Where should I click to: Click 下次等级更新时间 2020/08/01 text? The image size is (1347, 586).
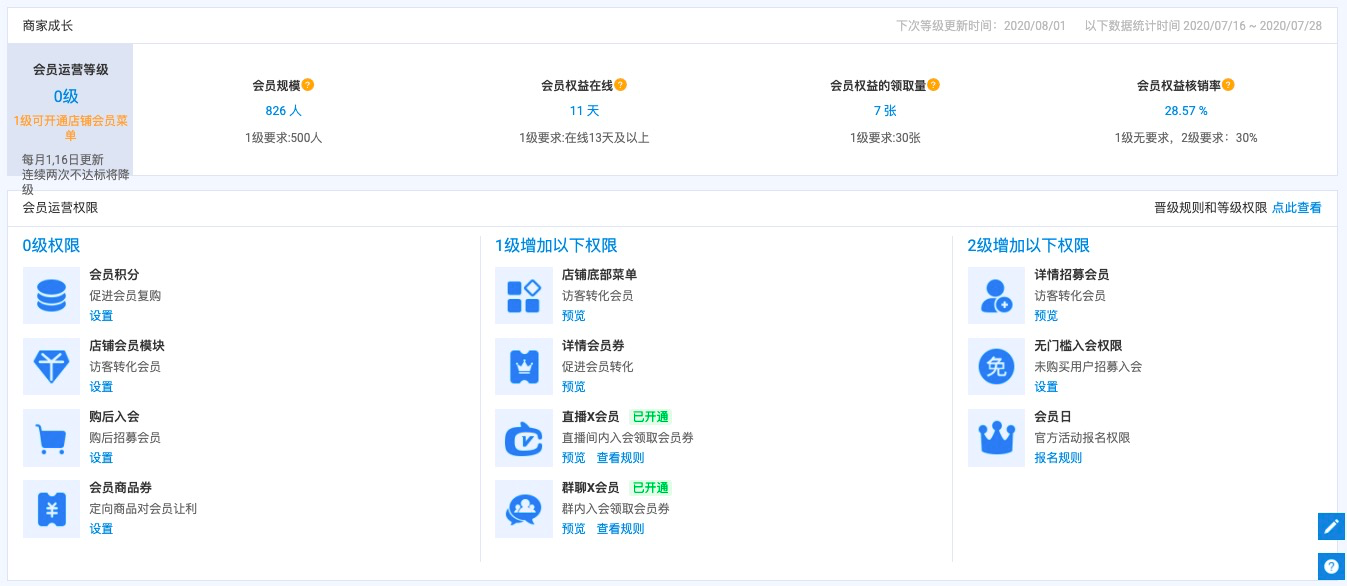pyautogui.click(x=983, y=26)
